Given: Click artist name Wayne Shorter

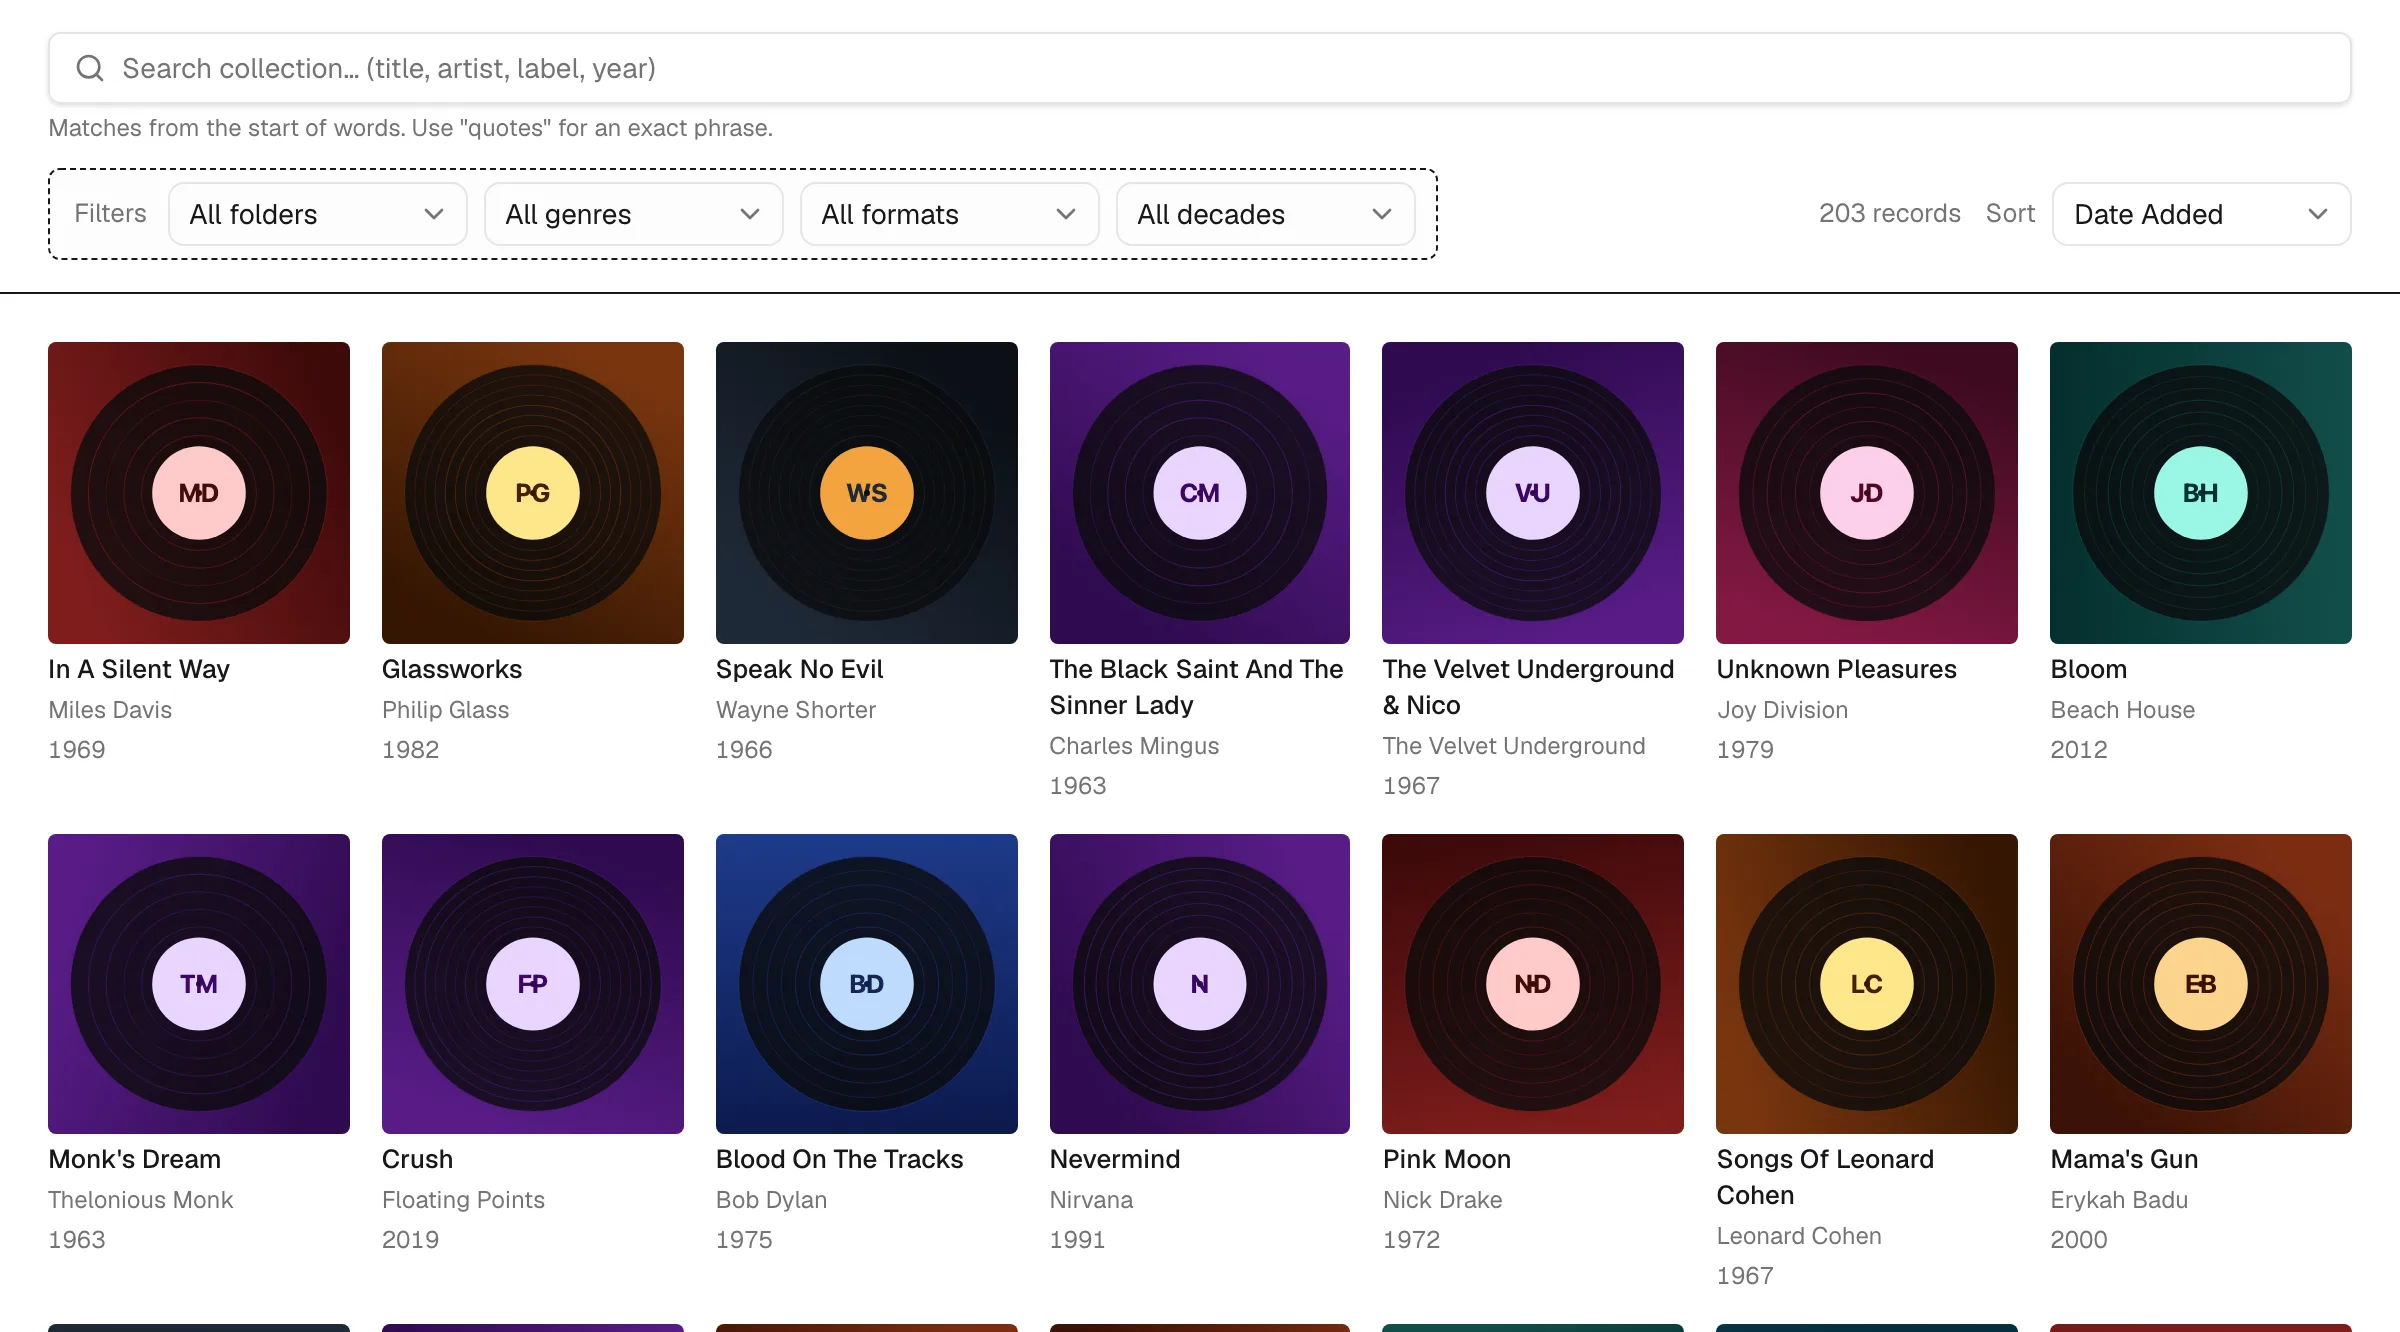Looking at the screenshot, I should point(796,710).
